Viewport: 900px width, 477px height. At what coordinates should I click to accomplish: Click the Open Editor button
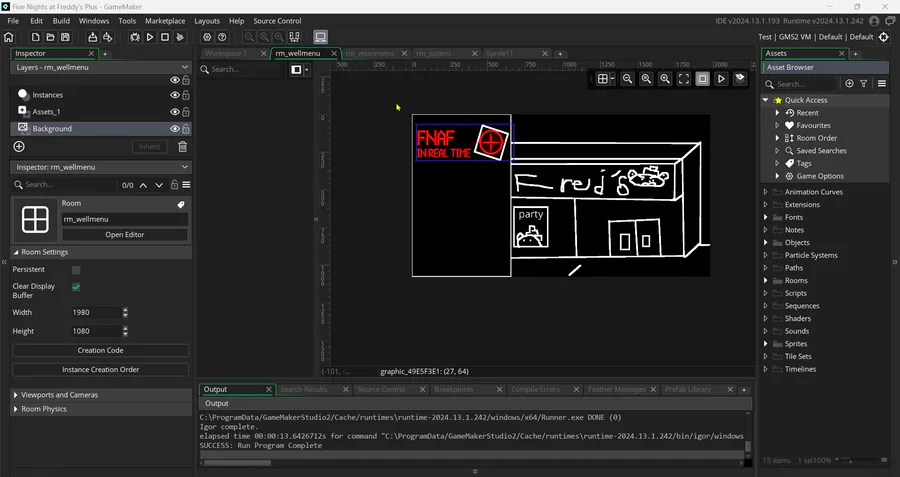[x=125, y=235]
